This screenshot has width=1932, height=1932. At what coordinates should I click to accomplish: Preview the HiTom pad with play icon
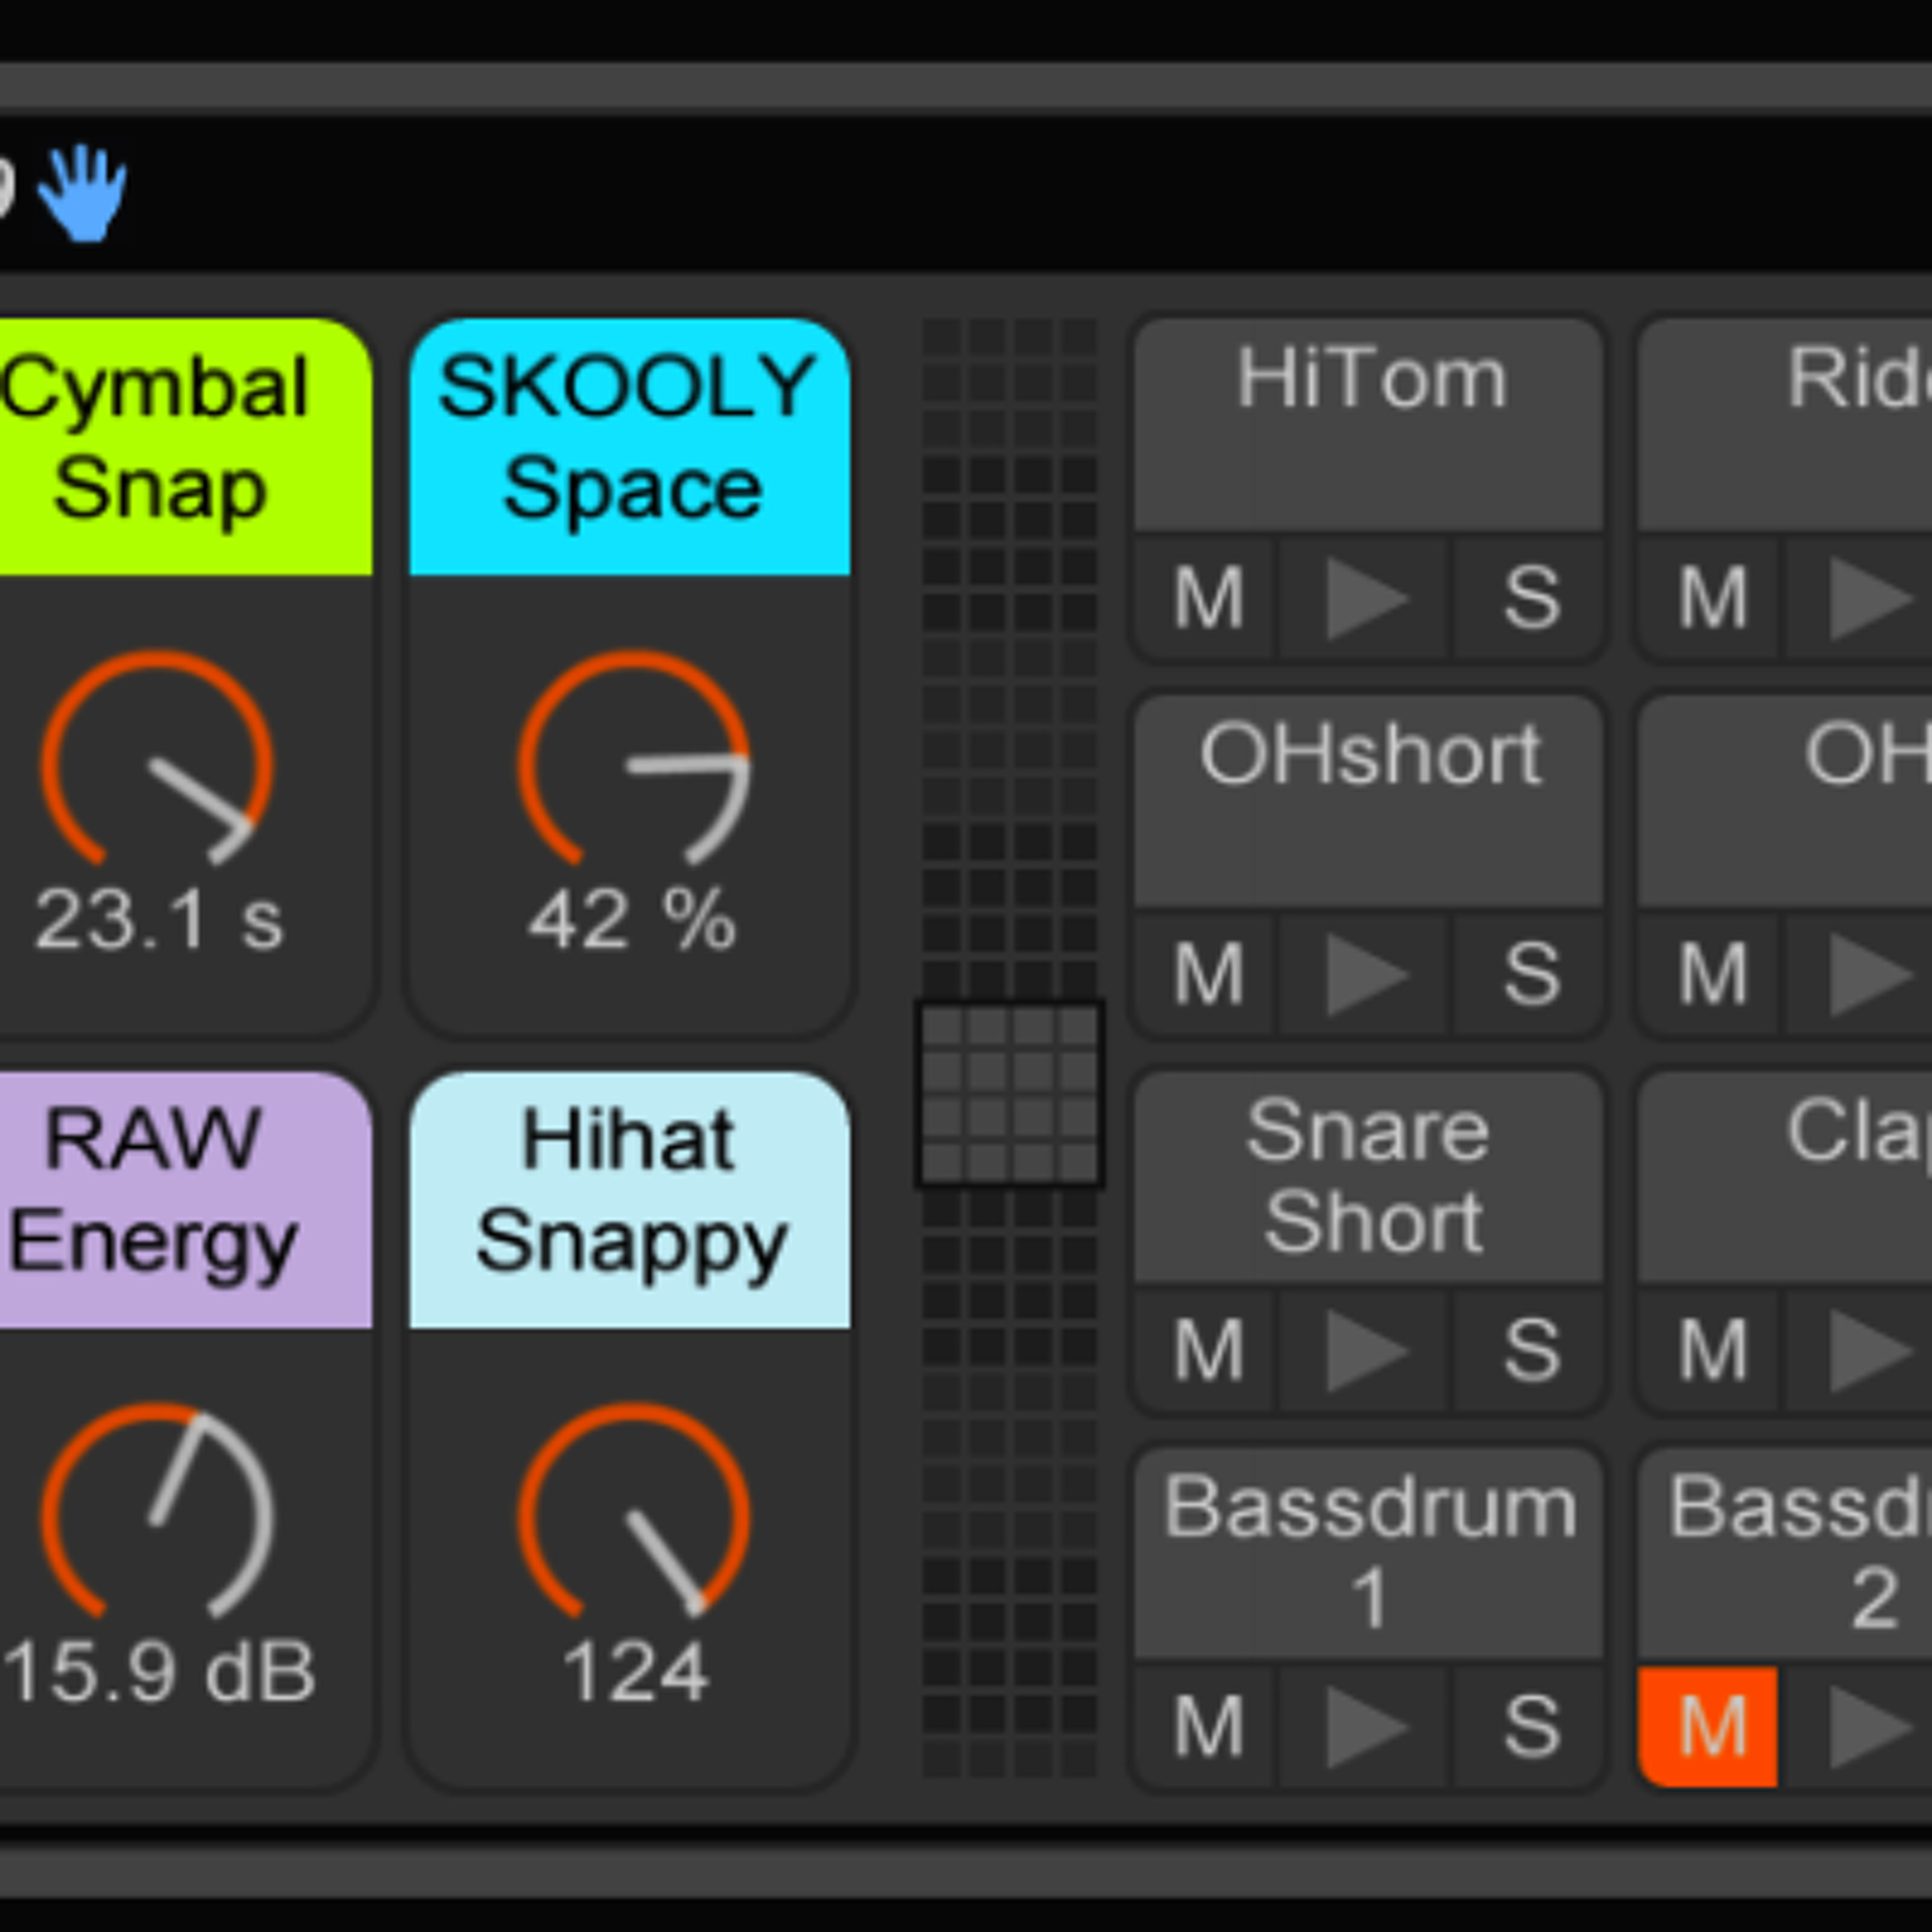[x=1365, y=598]
